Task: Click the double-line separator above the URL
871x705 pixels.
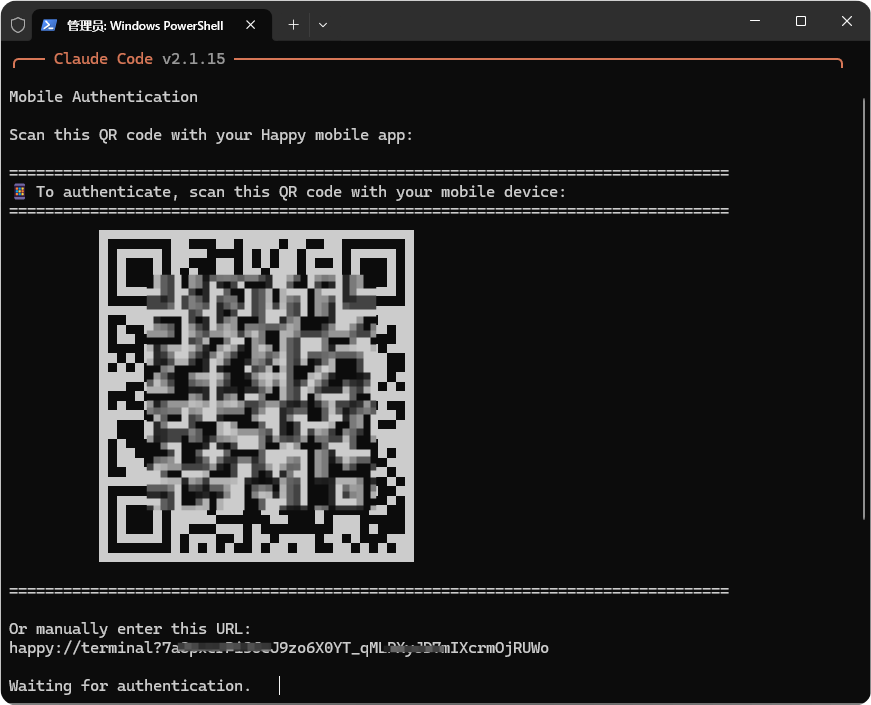Action: coord(368,590)
